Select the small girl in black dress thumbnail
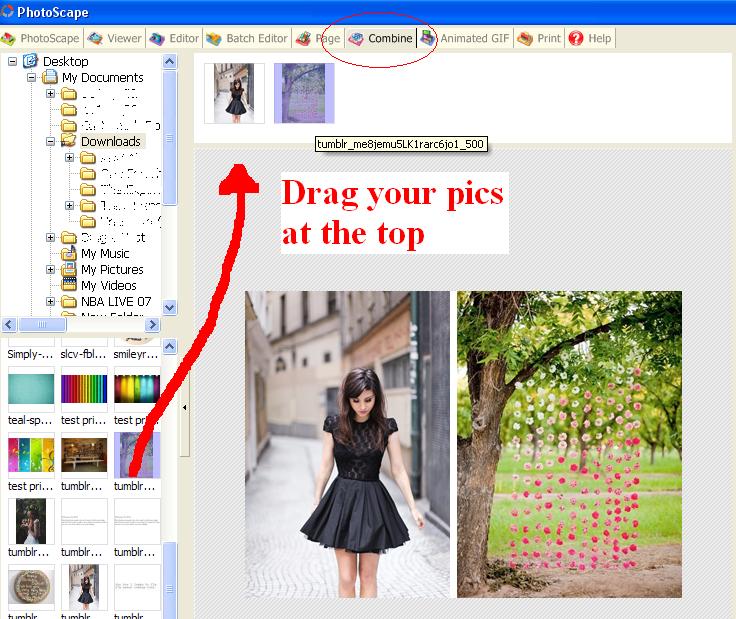 pyautogui.click(x=84, y=587)
